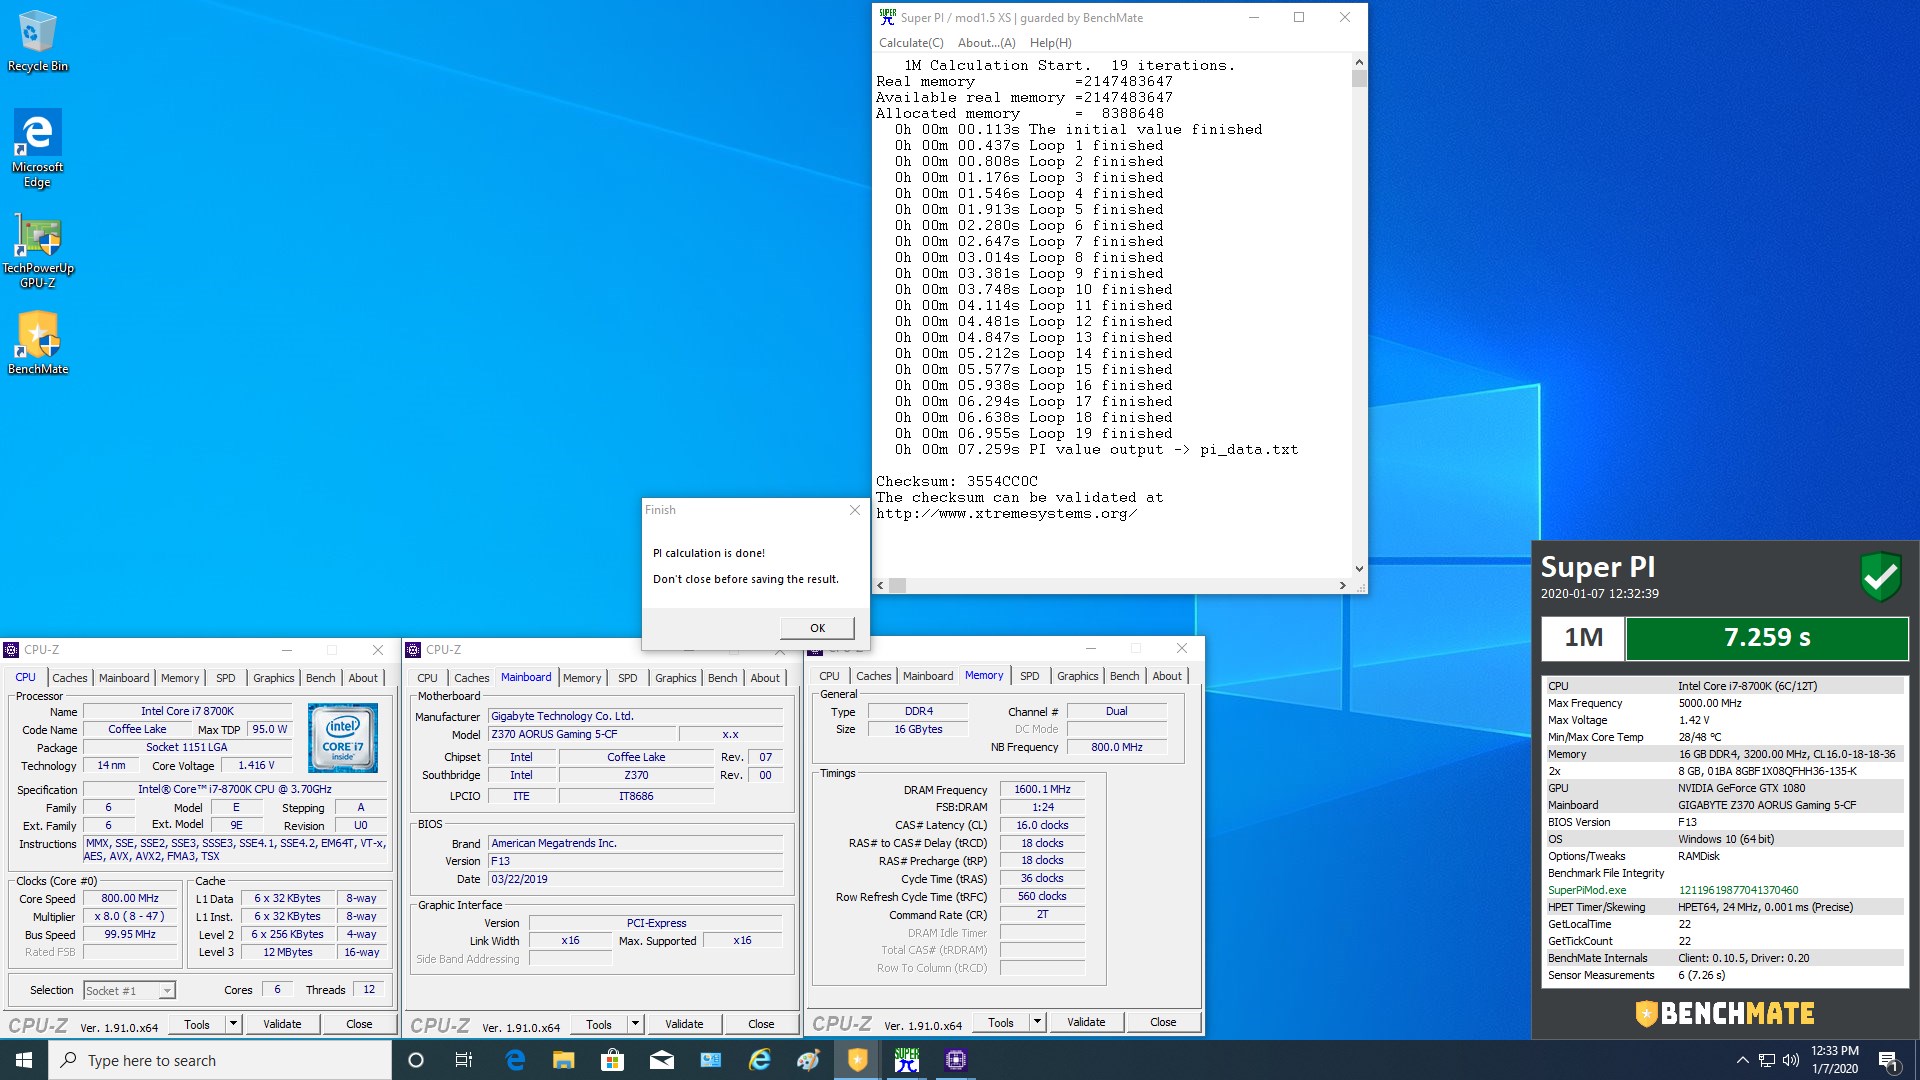The width and height of the screenshot is (1920, 1080).
Task: Click the network icon in the system tray
Action: tap(1767, 1060)
